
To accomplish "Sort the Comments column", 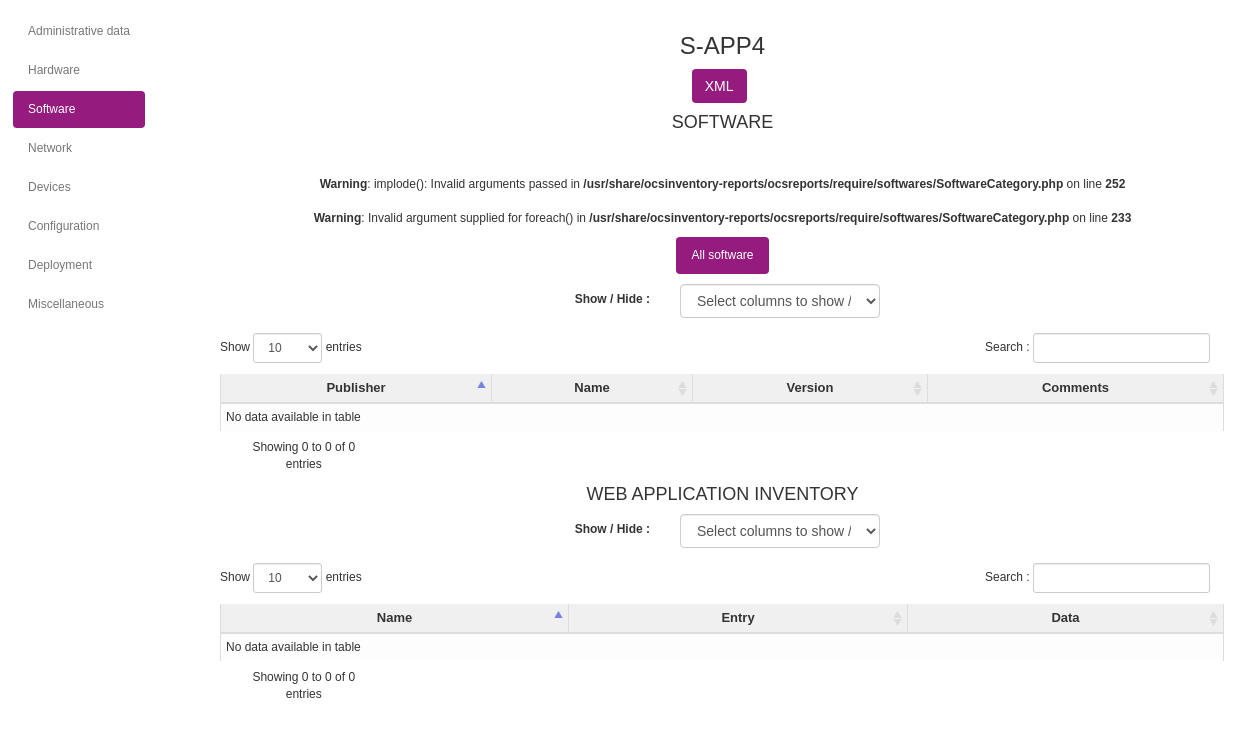I will click(x=1075, y=388).
